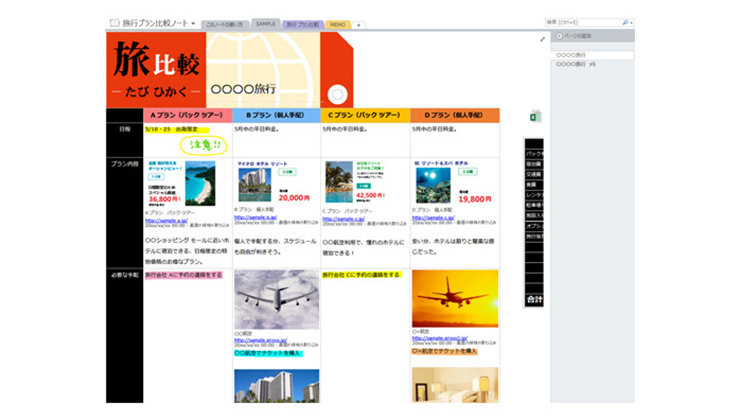Open the sample.a.jp link in Plan A
The width and height of the screenshot is (740, 417).
tap(167, 219)
